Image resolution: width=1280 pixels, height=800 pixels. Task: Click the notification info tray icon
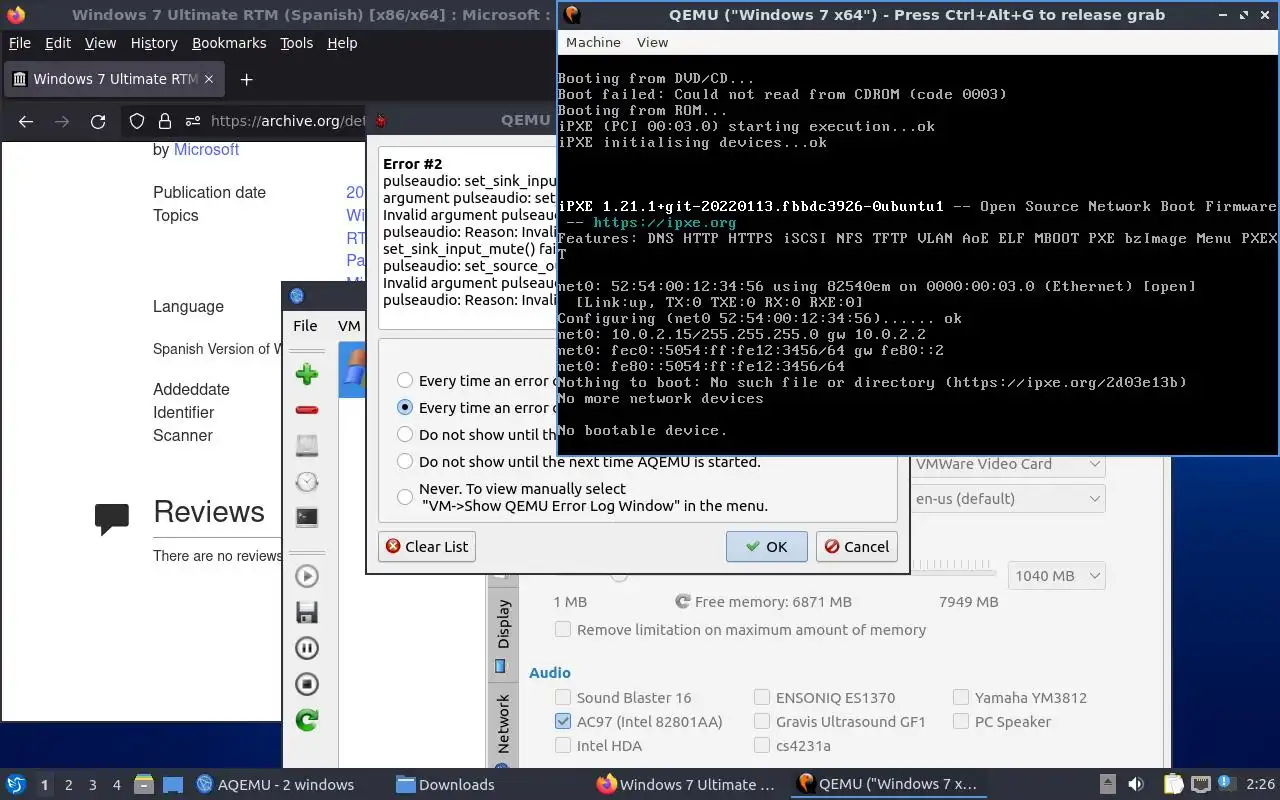point(1226,785)
